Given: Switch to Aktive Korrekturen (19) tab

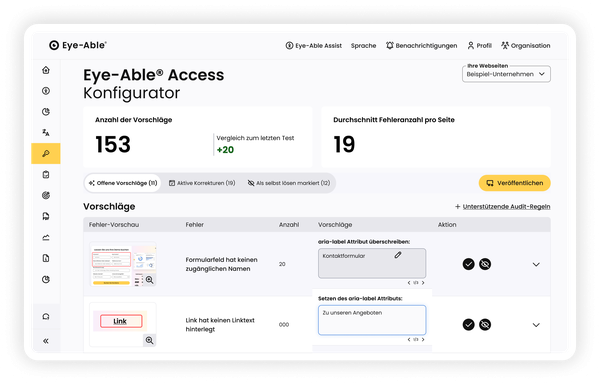Looking at the screenshot, I should pos(202,183).
